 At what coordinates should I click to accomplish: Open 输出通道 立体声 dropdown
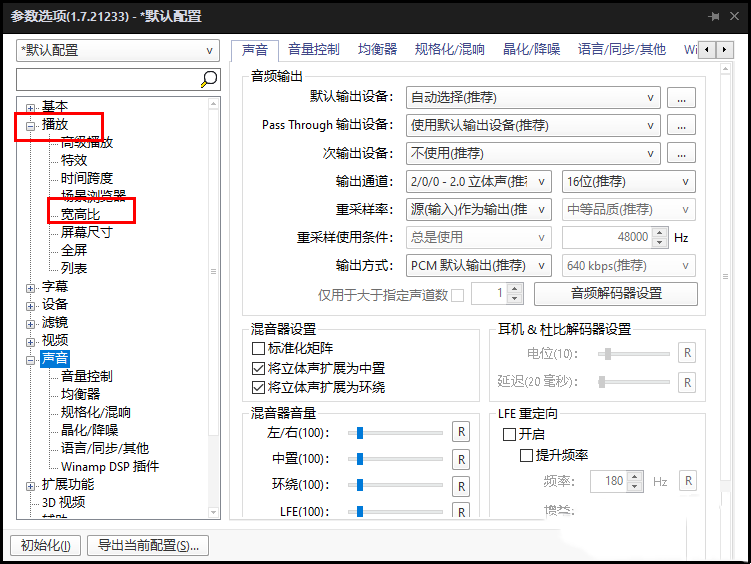[x=478, y=181]
